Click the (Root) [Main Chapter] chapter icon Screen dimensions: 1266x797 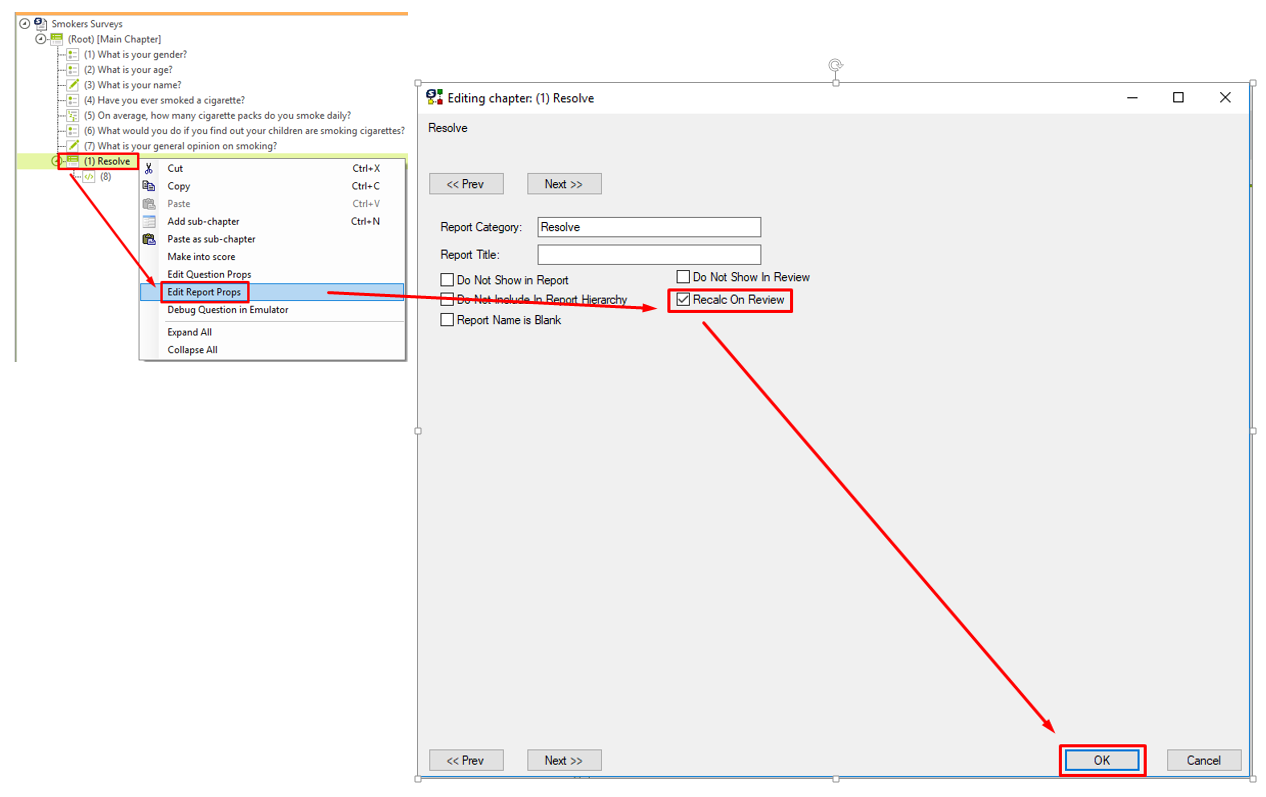tap(57, 39)
